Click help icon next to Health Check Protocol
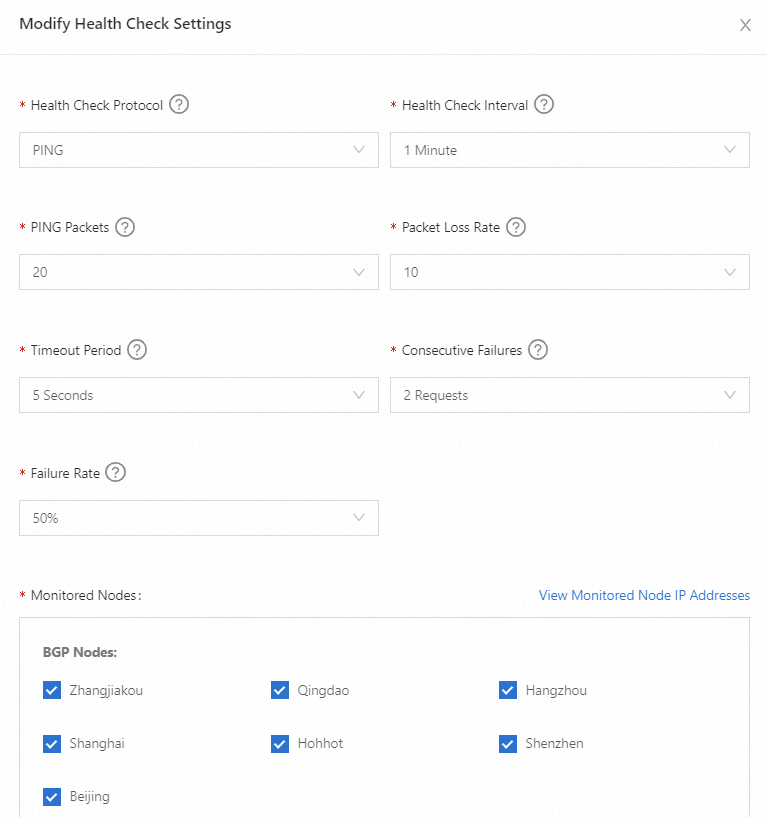 coord(179,105)
